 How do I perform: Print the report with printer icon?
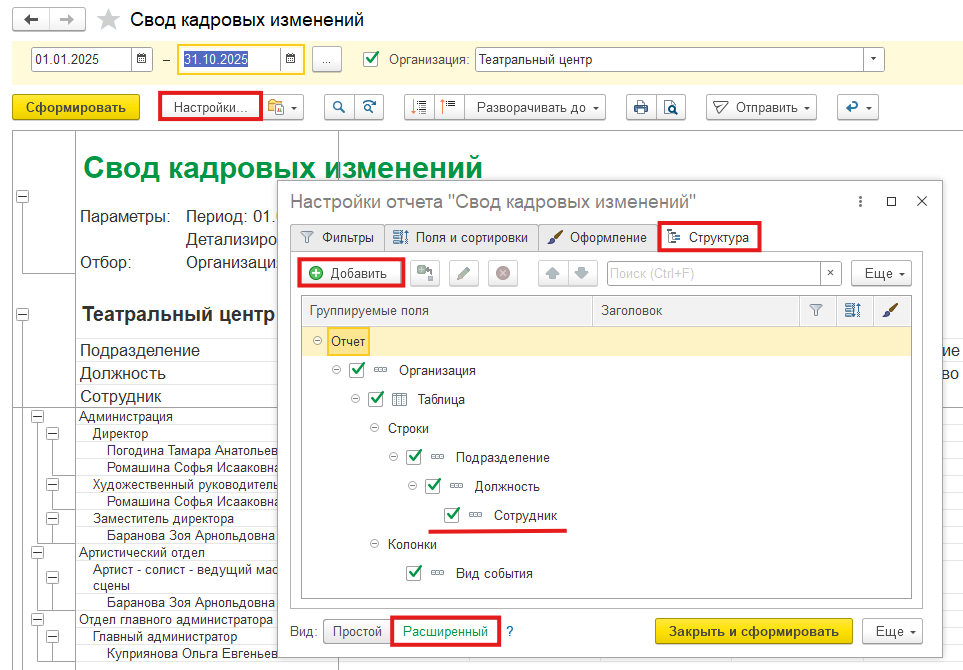pos(641,107)
